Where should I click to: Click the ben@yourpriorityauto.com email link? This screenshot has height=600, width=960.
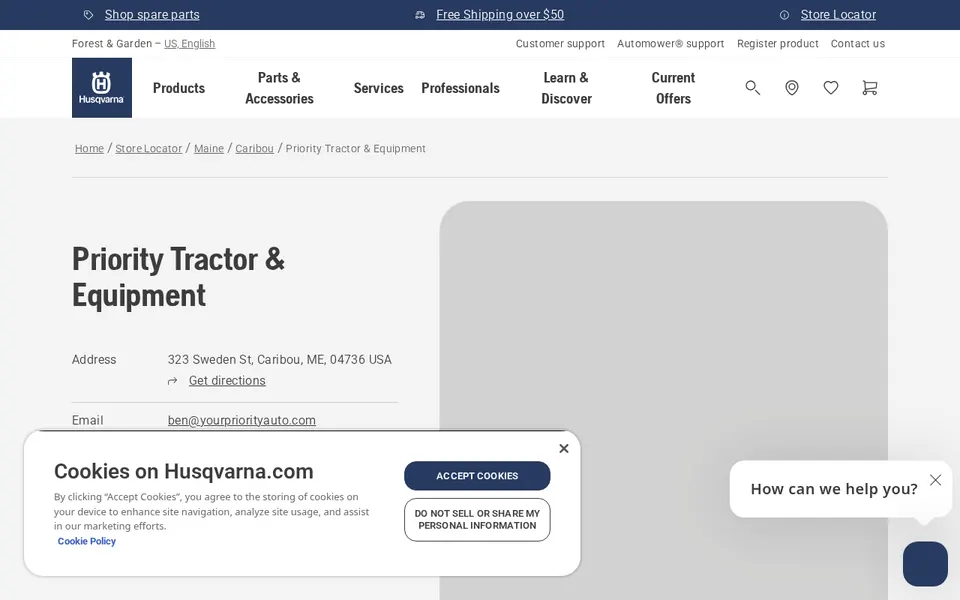[242, 421]
